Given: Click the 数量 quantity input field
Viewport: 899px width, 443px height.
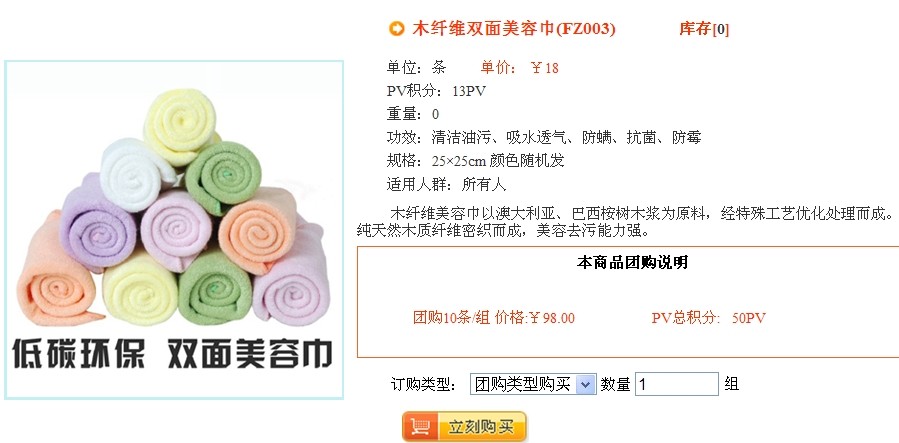Looking at the screenshot, I should (x=677, y=384).
